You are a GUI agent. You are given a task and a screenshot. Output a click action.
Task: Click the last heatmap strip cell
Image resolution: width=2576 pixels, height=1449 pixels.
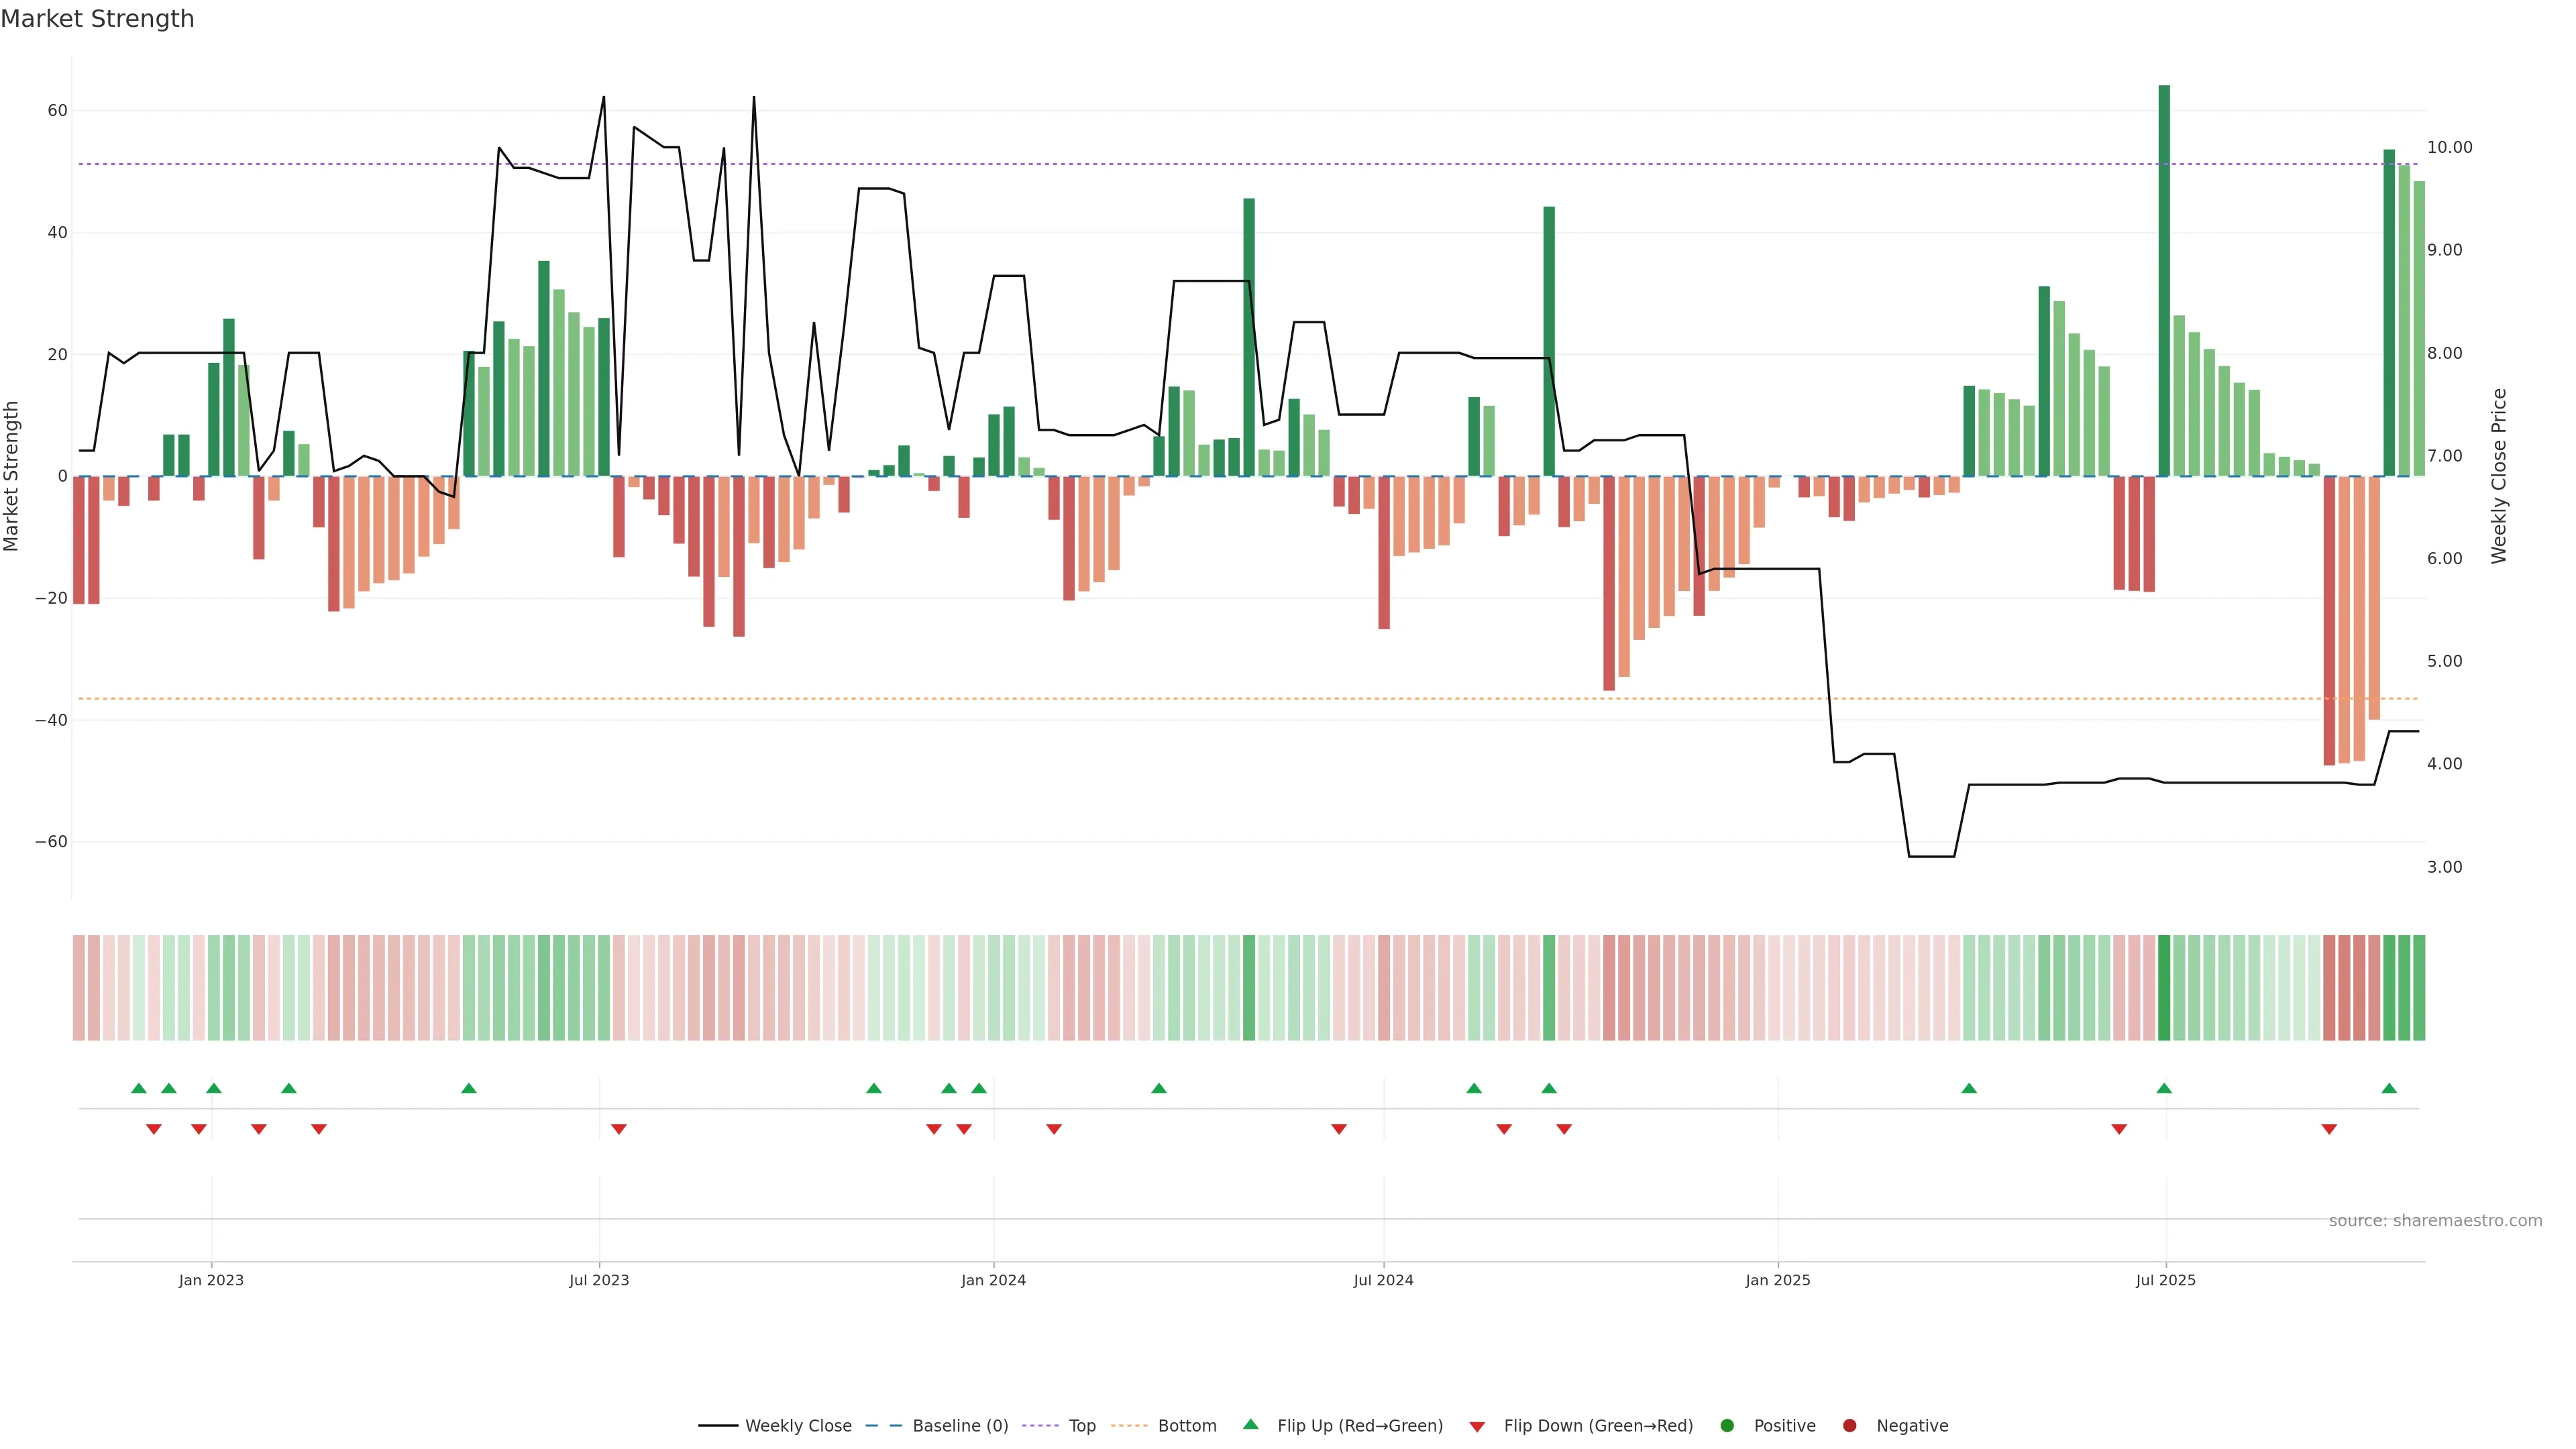coord(2419,988)
